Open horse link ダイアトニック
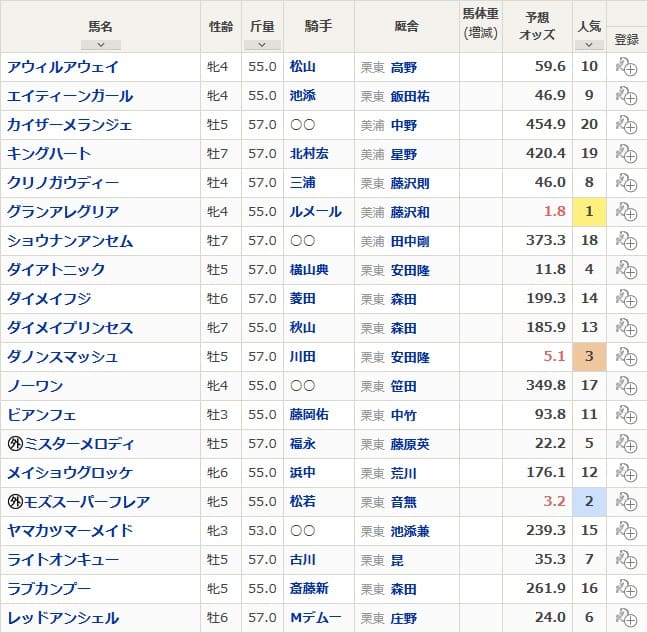The height and width of the screenshot is (633, 647). tap(56, 270)
